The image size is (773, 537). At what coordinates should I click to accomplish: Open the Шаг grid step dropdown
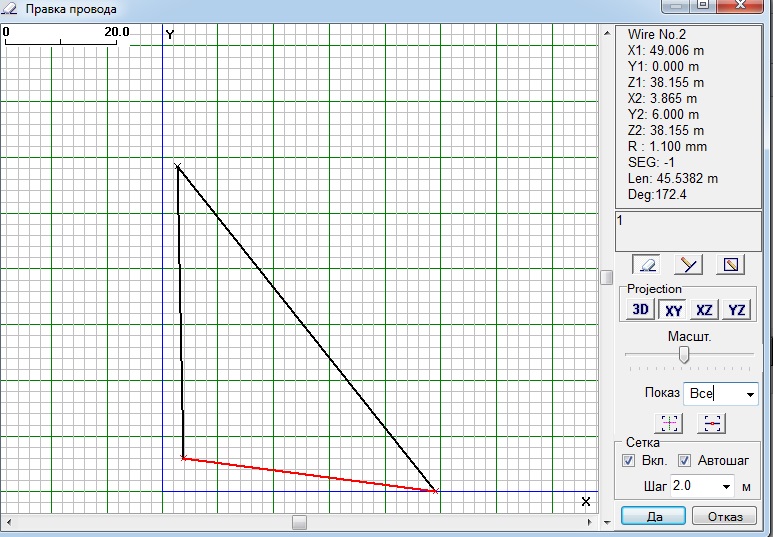[726, 487]
